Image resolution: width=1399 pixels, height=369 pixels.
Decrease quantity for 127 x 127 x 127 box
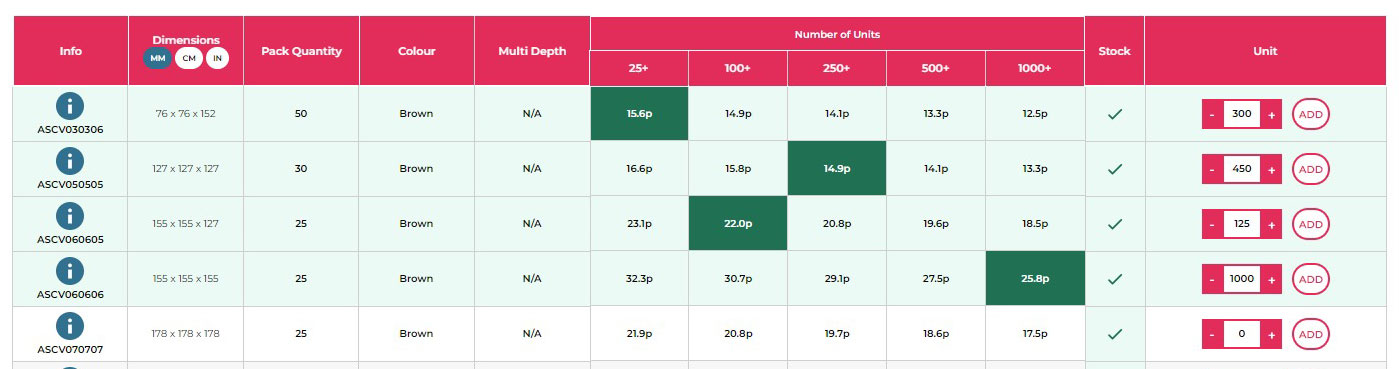1212,169
